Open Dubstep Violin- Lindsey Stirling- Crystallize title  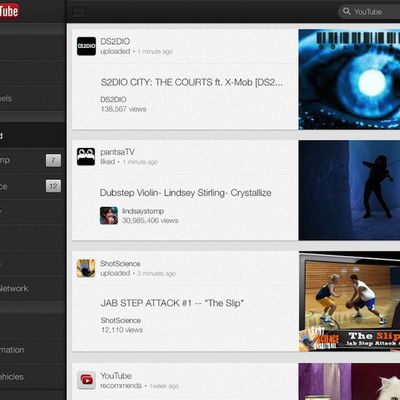coord(186,193)
